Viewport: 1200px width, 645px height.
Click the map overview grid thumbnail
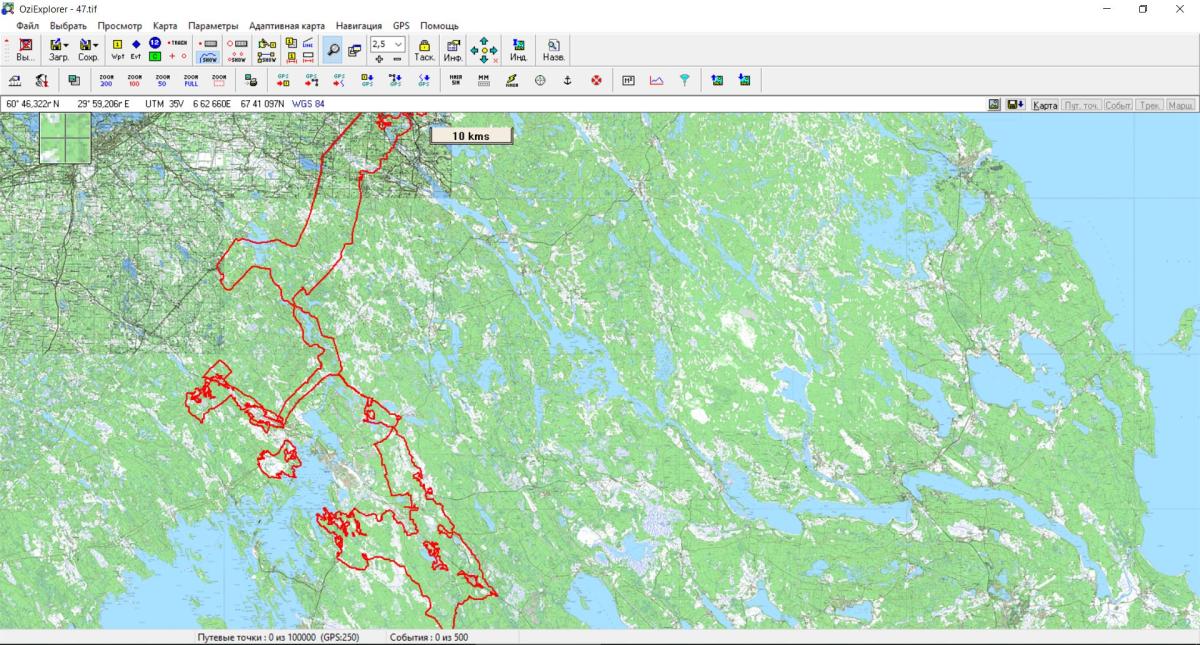(65, 137)
